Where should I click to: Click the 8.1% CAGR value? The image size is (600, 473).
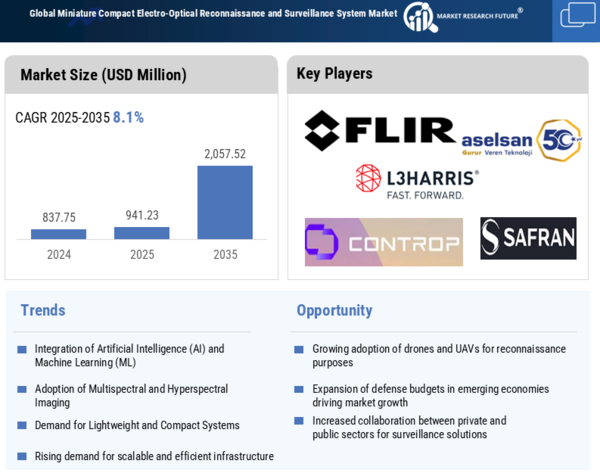point(128,117)
